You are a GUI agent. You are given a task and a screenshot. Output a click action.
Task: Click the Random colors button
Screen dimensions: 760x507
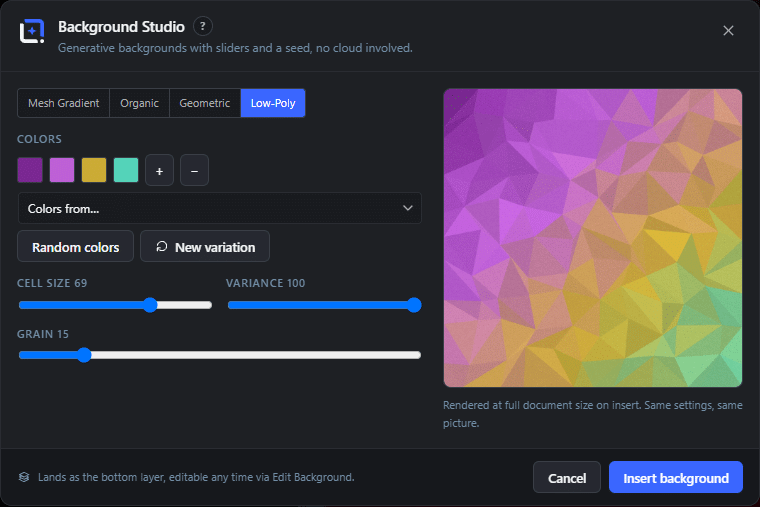[76, 247]
